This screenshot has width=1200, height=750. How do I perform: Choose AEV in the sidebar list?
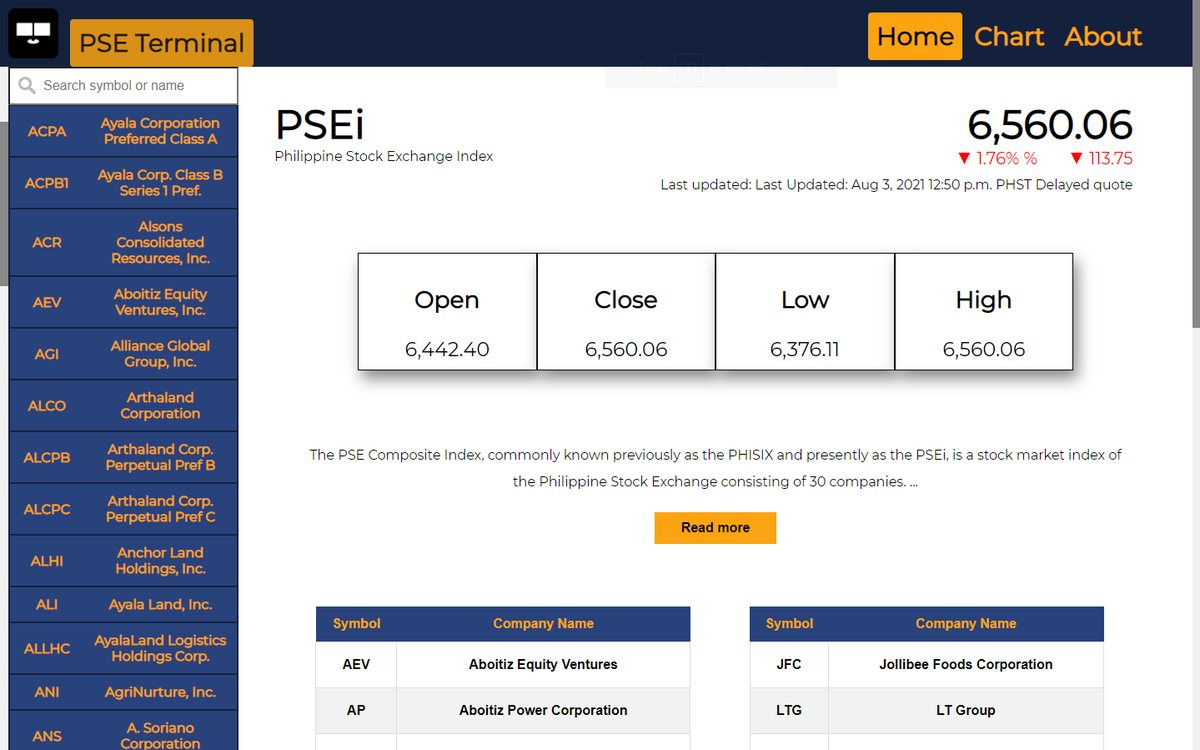click(x=123, y=302)
